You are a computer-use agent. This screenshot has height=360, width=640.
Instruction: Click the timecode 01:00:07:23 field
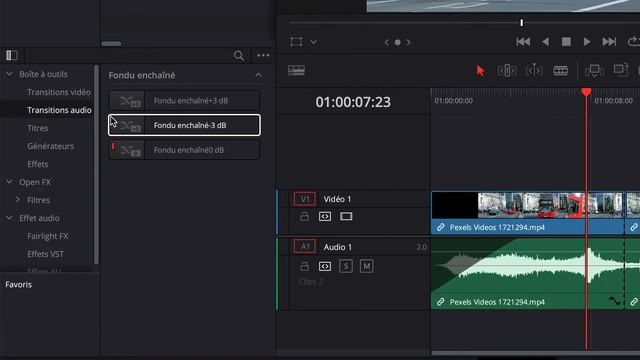tap(353, 102)
